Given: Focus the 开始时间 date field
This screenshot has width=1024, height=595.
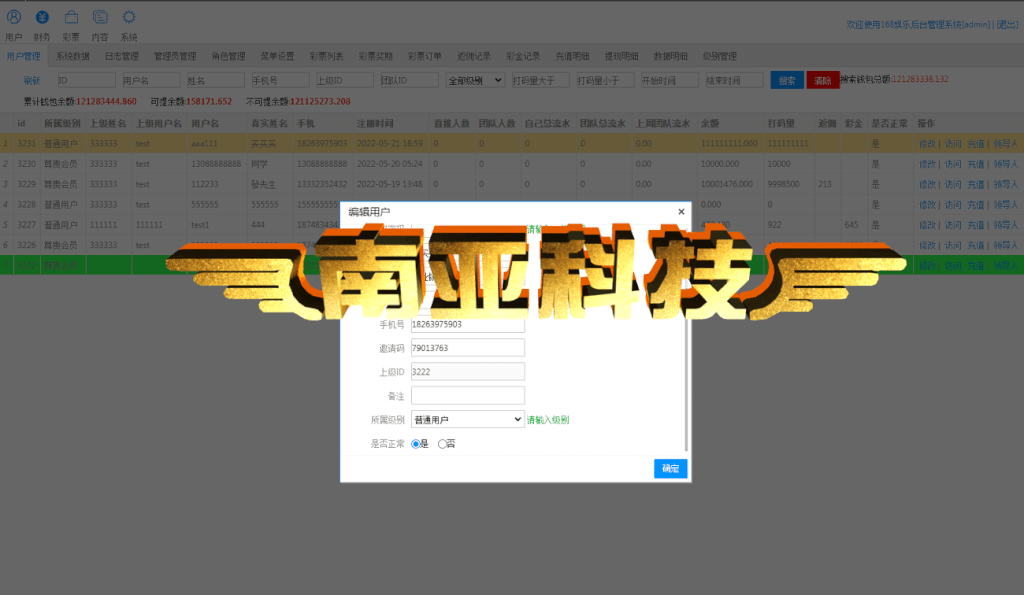Looking at the screenshot, I should coord(669,80).
